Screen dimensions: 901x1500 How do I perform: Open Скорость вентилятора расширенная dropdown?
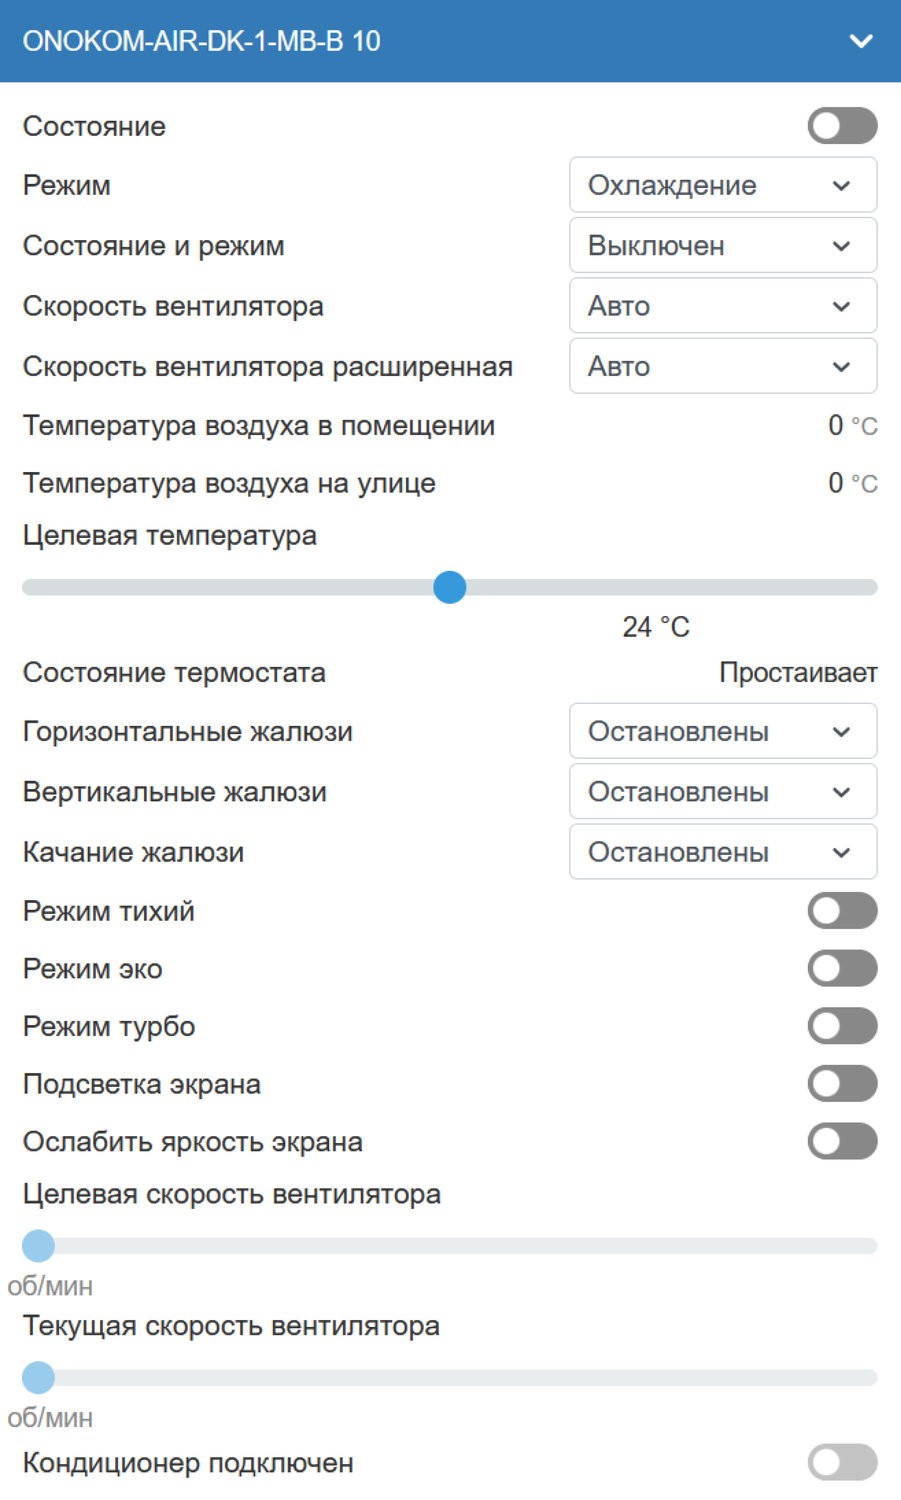click(722, 366)
